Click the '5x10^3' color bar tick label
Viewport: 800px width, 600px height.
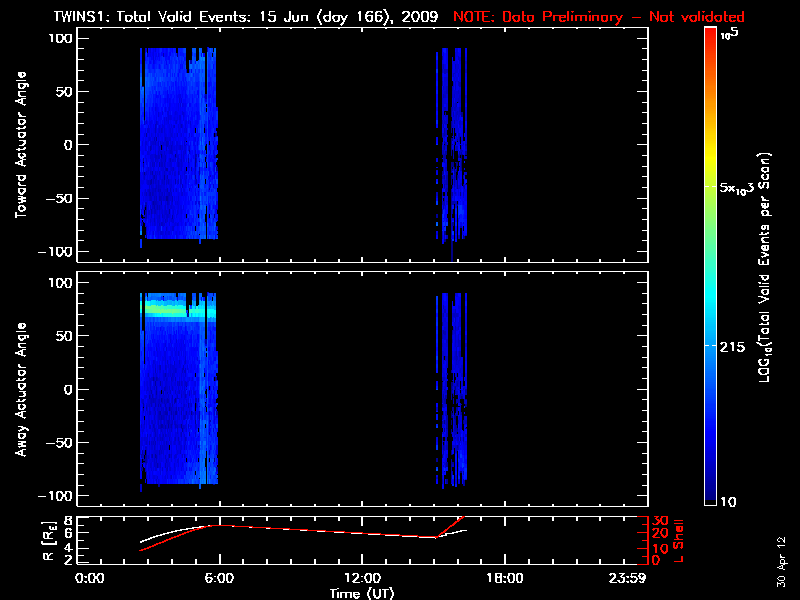tap(742, 187)
